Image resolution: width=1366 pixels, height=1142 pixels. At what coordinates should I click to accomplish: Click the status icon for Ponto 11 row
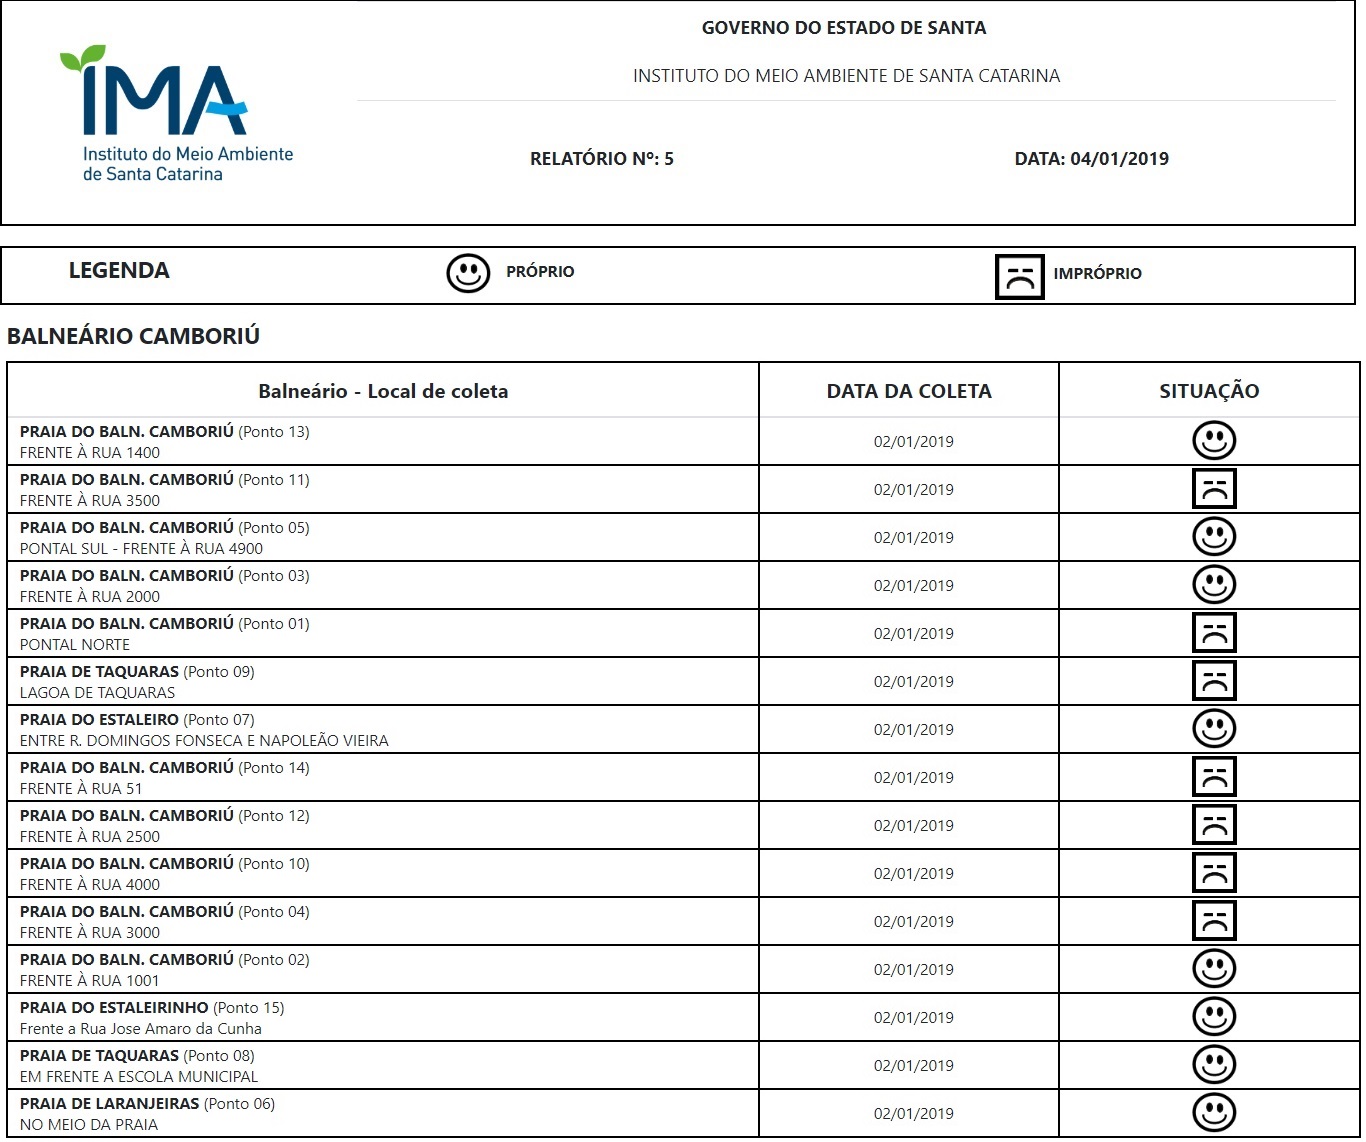pyautogui.click(x=1214, y=489)
